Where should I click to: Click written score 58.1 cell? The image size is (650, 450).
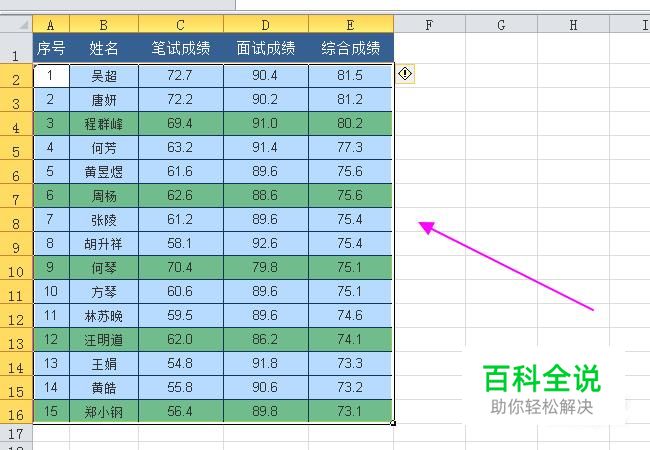tap(181, 244)
